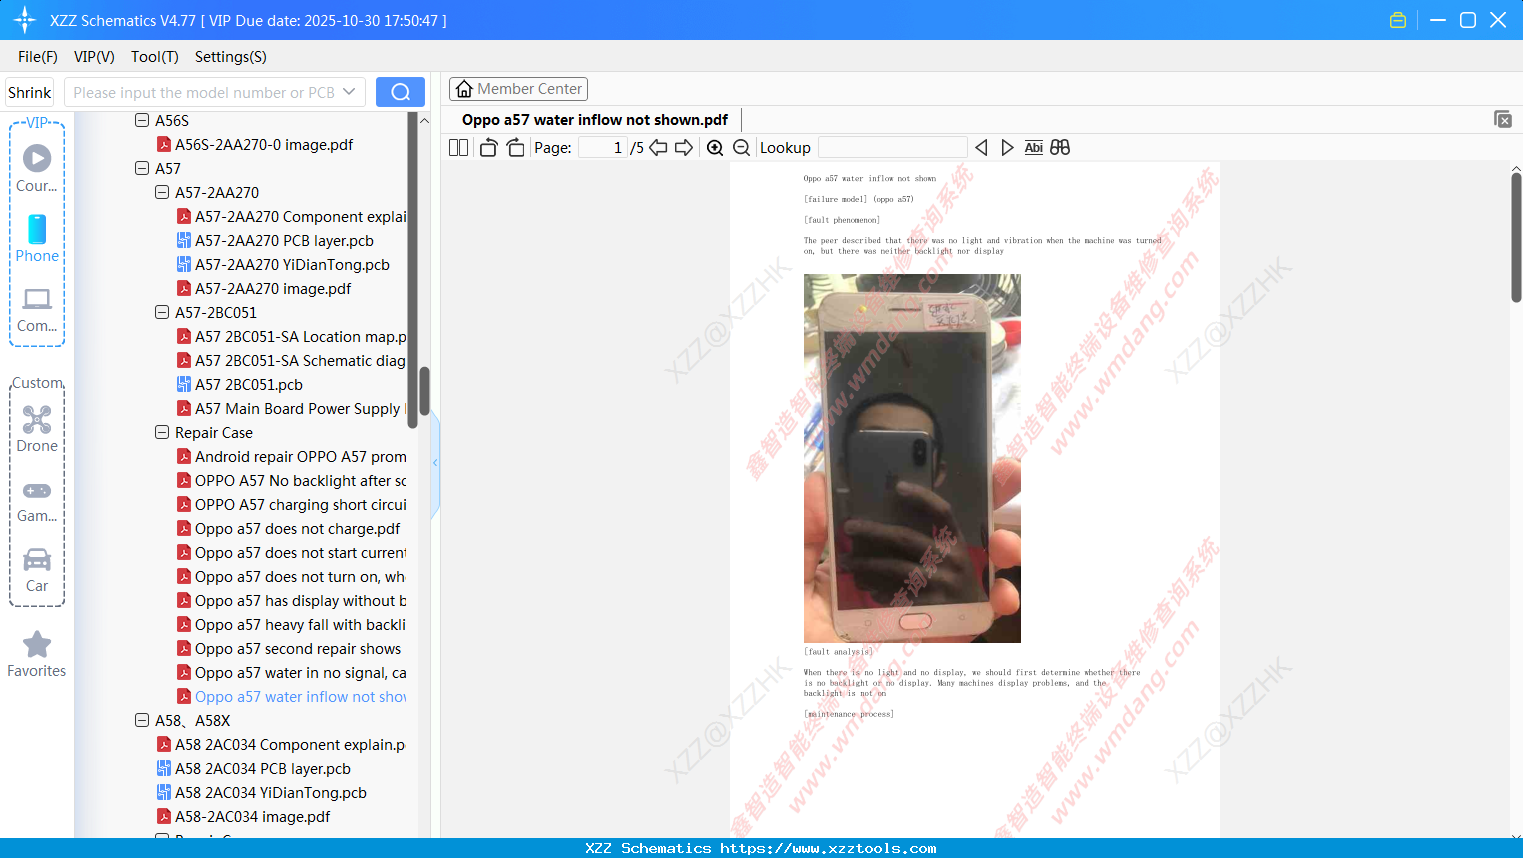Open the Settings(S) menu
1523x858 pixels.
[x=231, y=57]
